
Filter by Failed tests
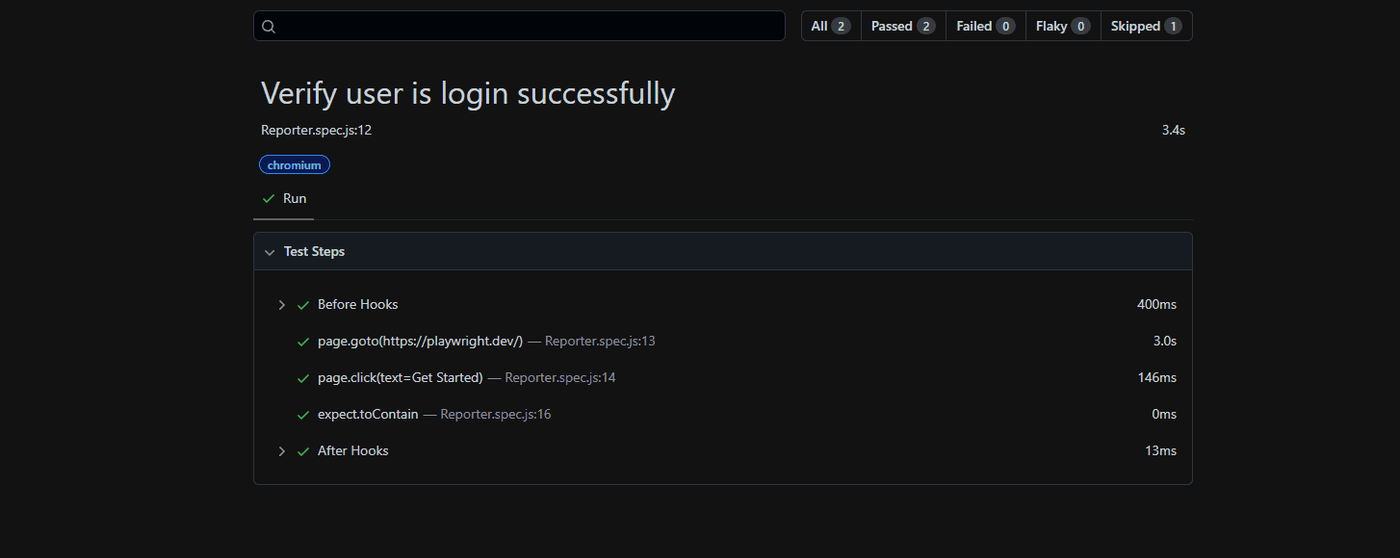coord(985,26)
